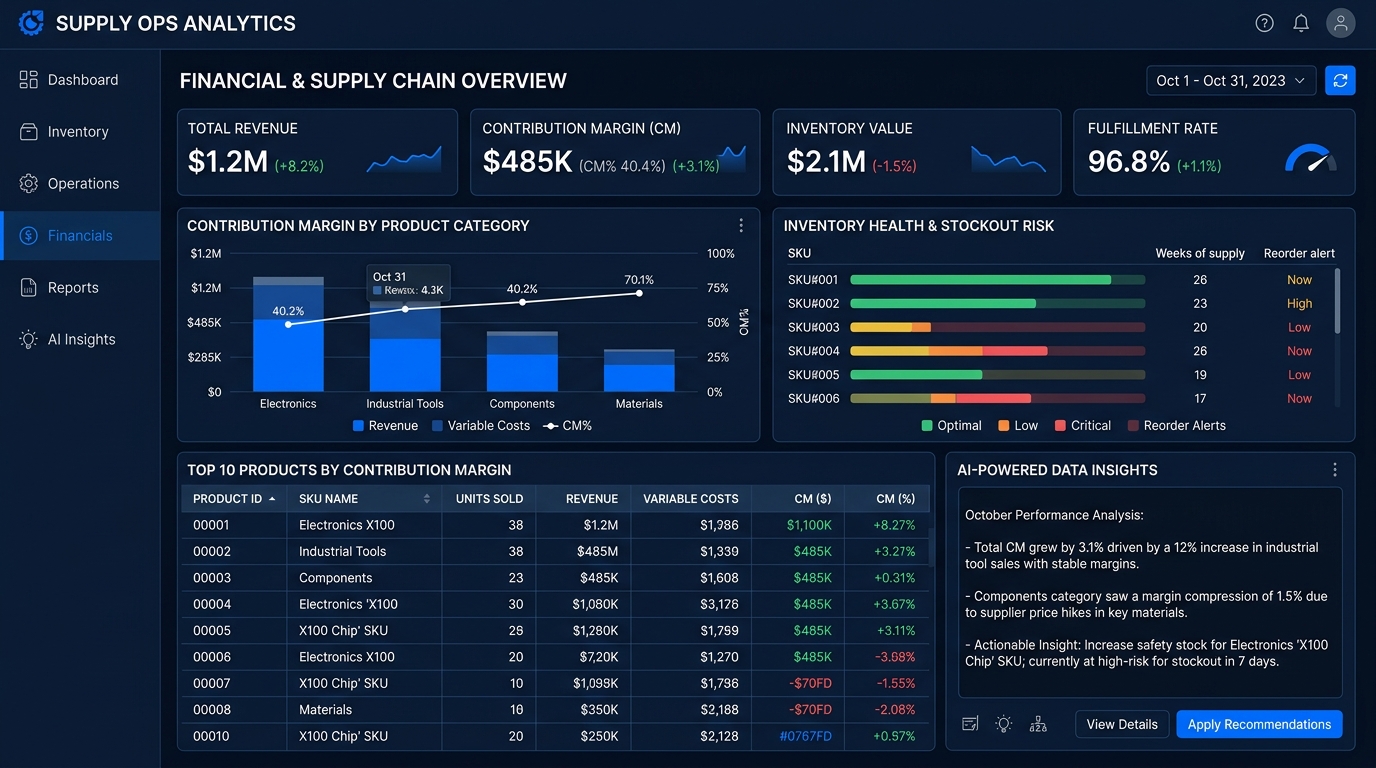Select the Financials menu item

pos(80,236)
